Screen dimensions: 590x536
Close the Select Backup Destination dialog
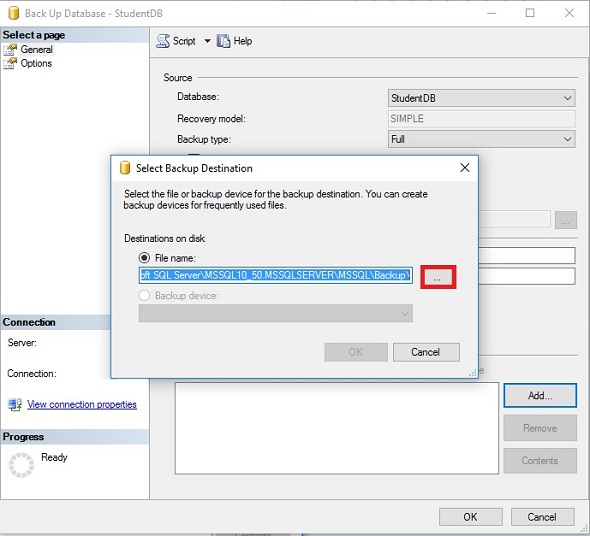465,168
